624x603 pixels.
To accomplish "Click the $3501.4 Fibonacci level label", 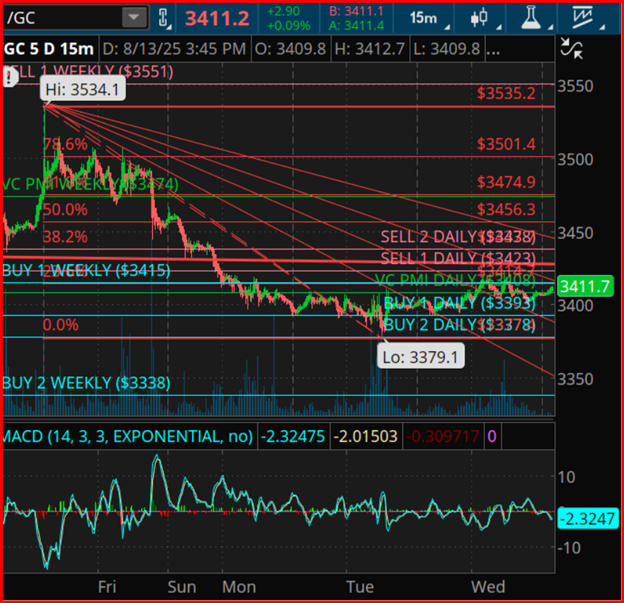I will [506, 144].
